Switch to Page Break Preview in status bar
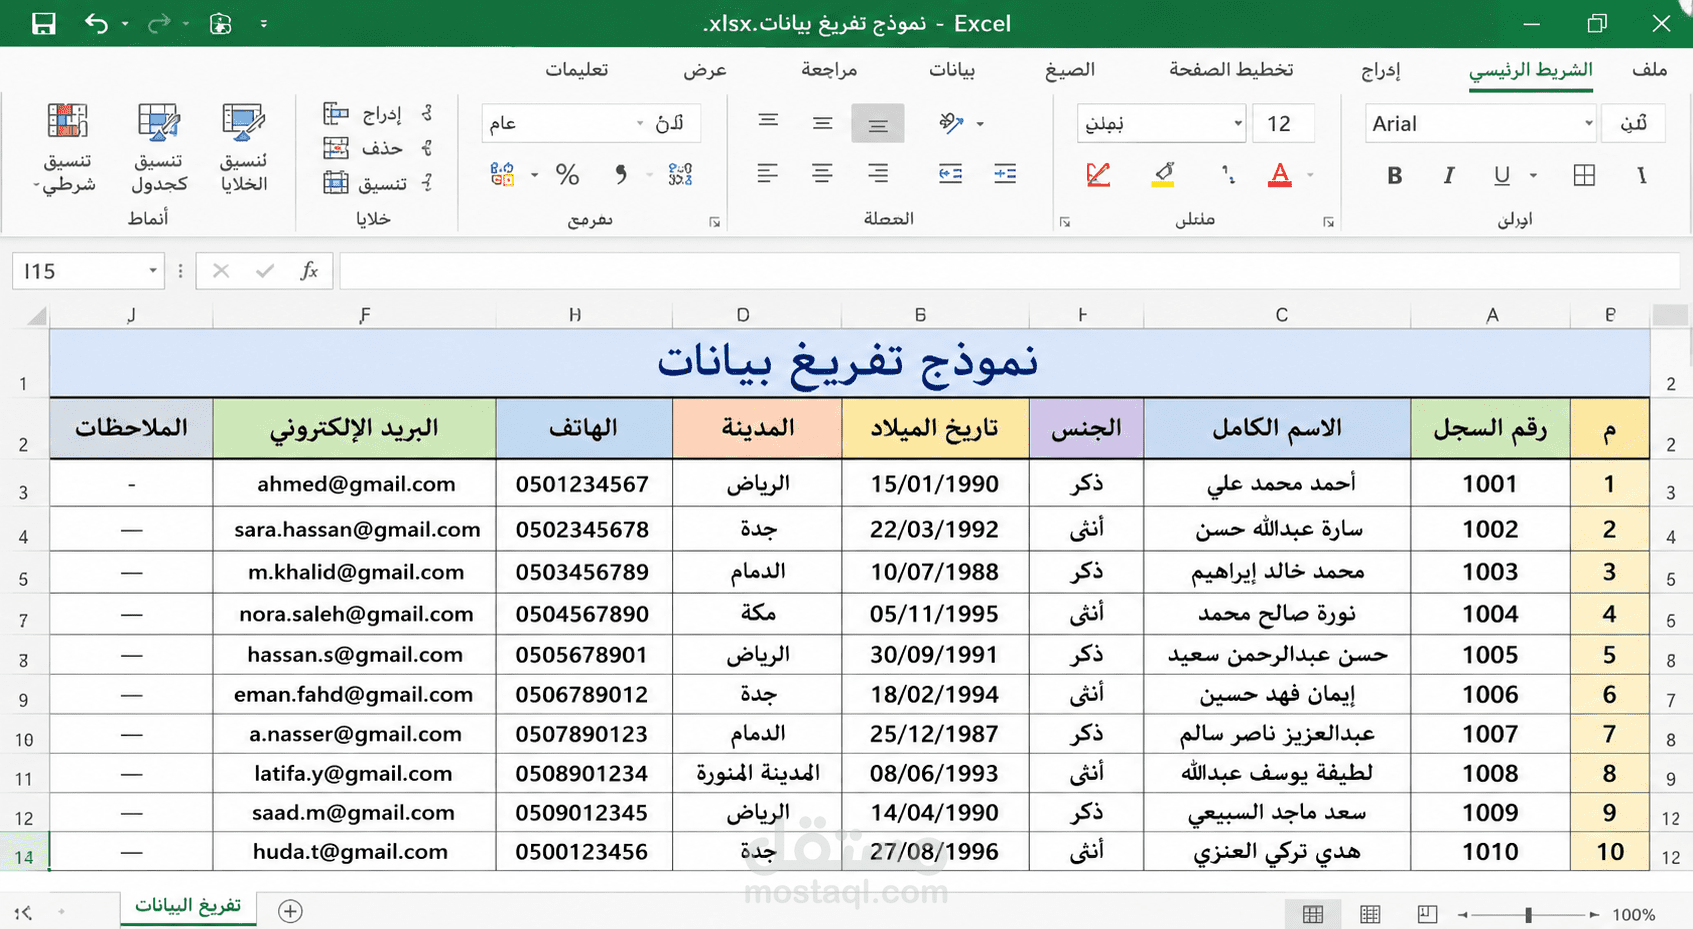This screenshot has width=1693, height=929. pos(1427,914)
